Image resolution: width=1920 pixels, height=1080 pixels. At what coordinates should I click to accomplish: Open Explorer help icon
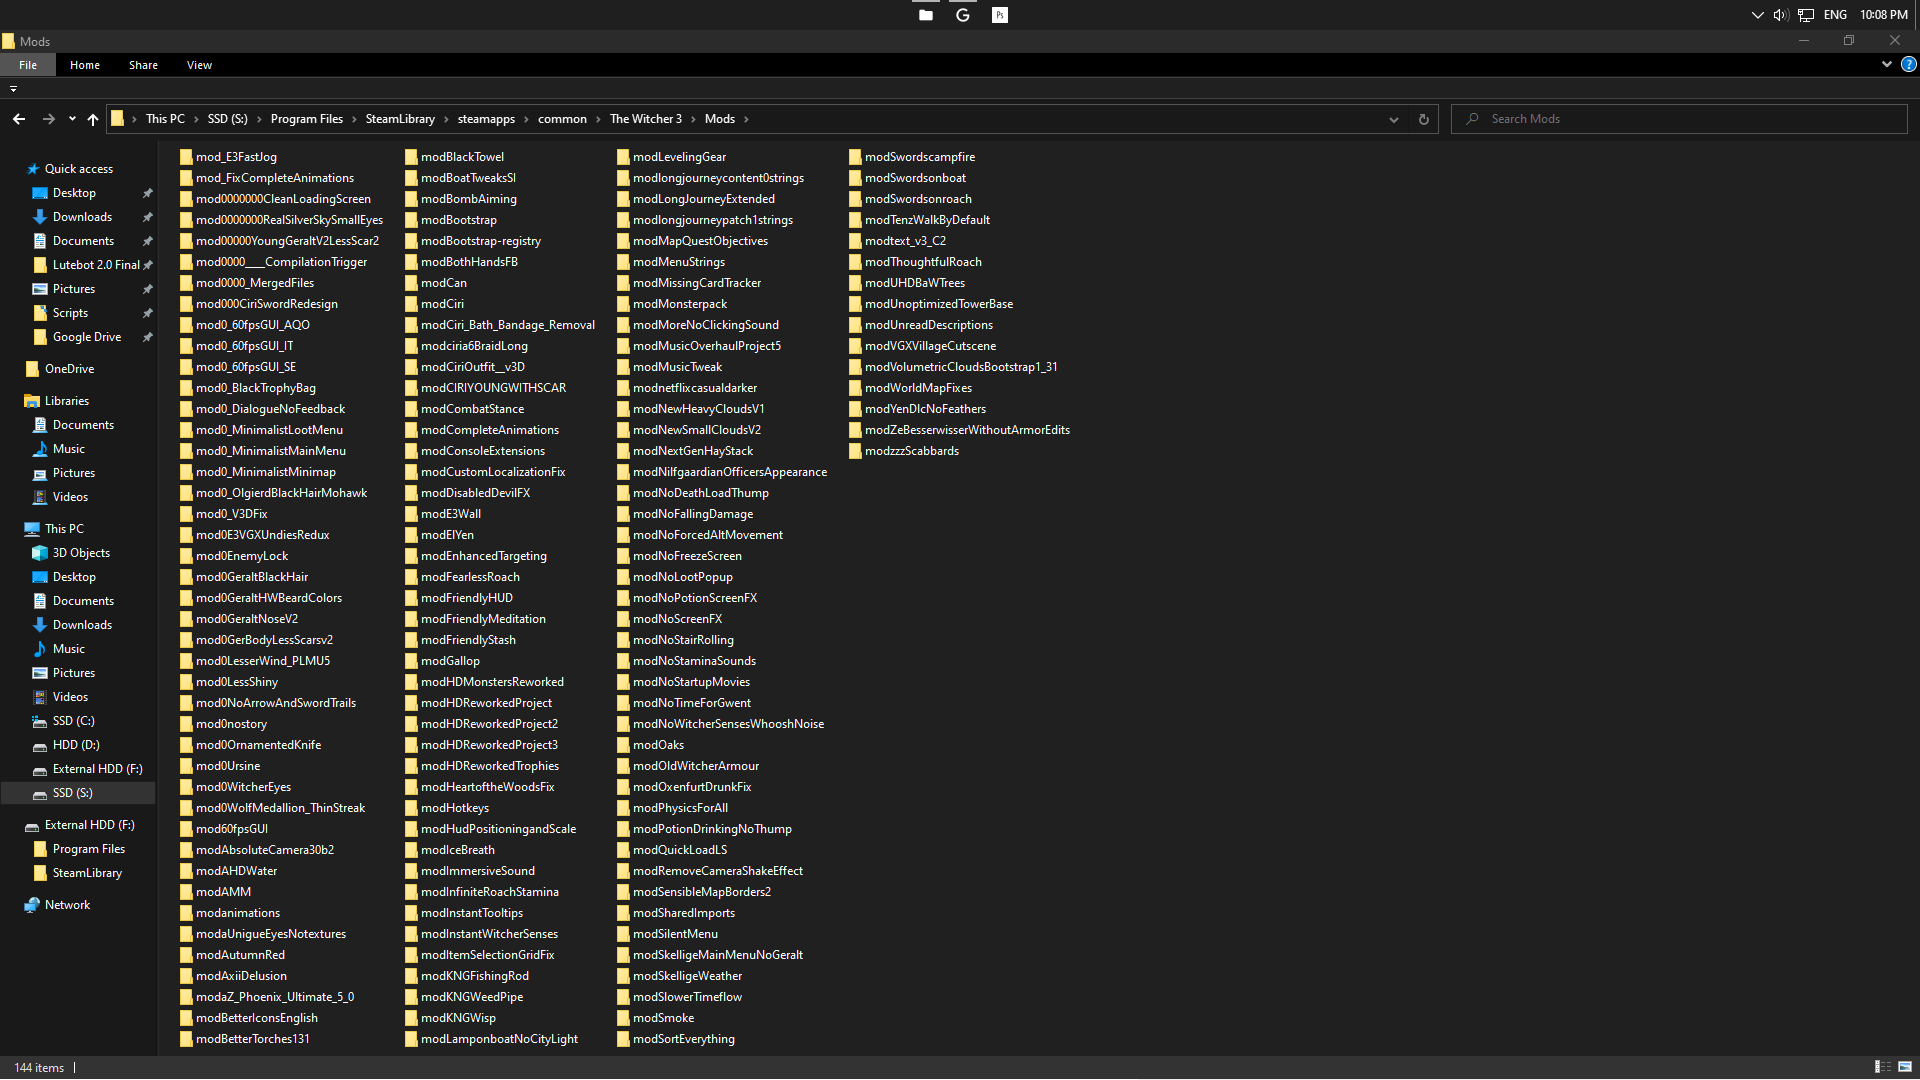[x=1909, y=64]
